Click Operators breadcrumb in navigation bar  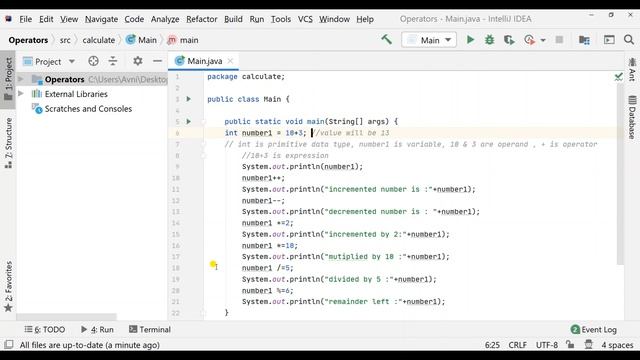pos(28,40)
